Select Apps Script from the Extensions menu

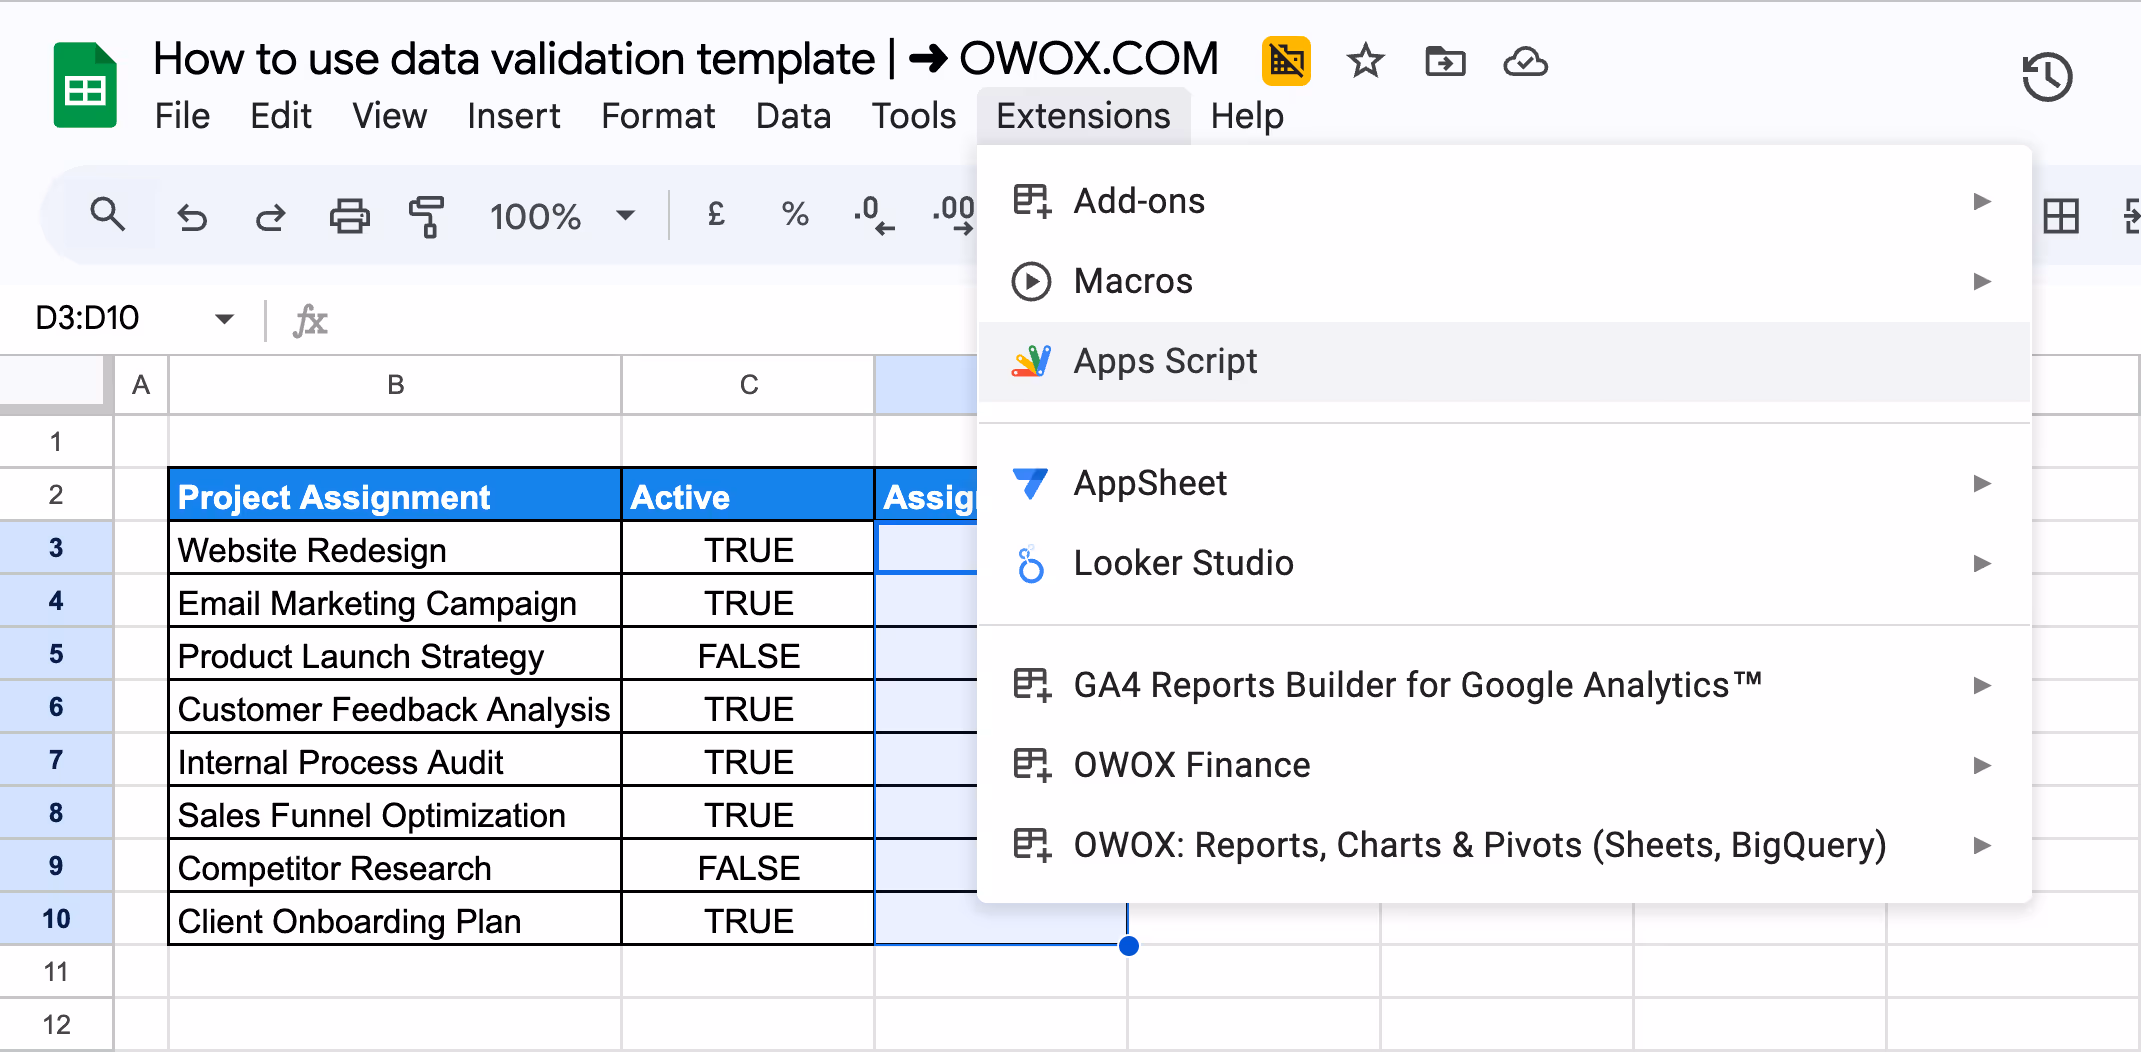pos(1165,361)
